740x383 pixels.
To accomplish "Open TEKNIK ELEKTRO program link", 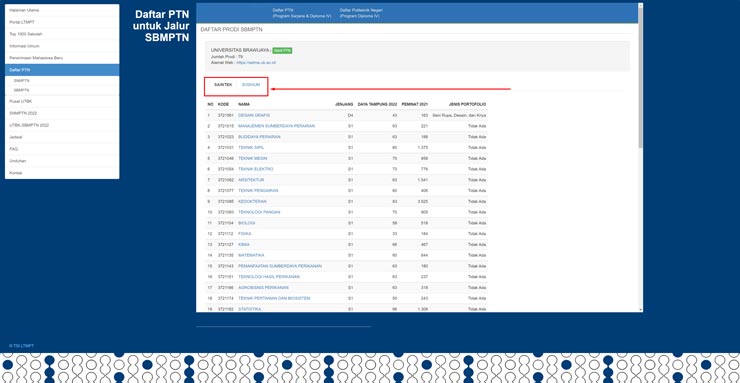I will pyautogui.click(x=256, y=169).
